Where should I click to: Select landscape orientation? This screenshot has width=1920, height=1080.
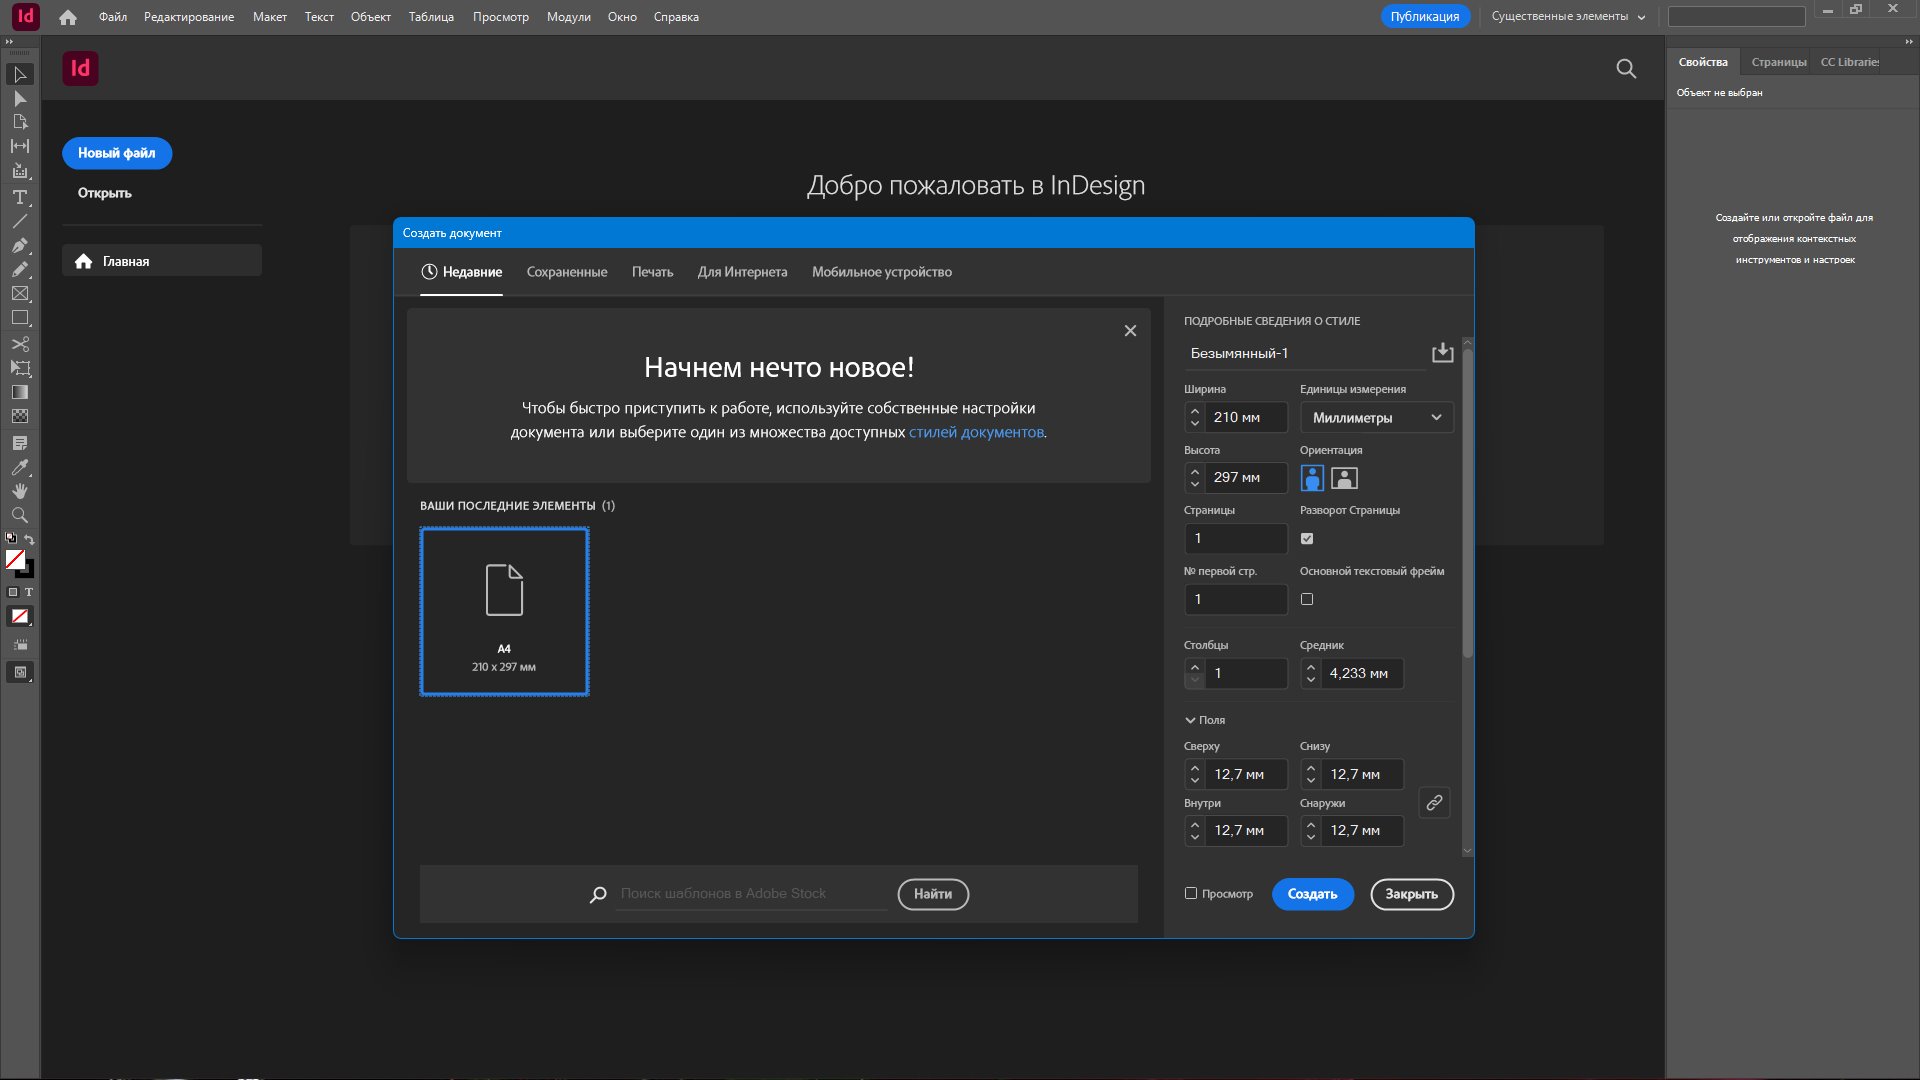[1344, 478]
